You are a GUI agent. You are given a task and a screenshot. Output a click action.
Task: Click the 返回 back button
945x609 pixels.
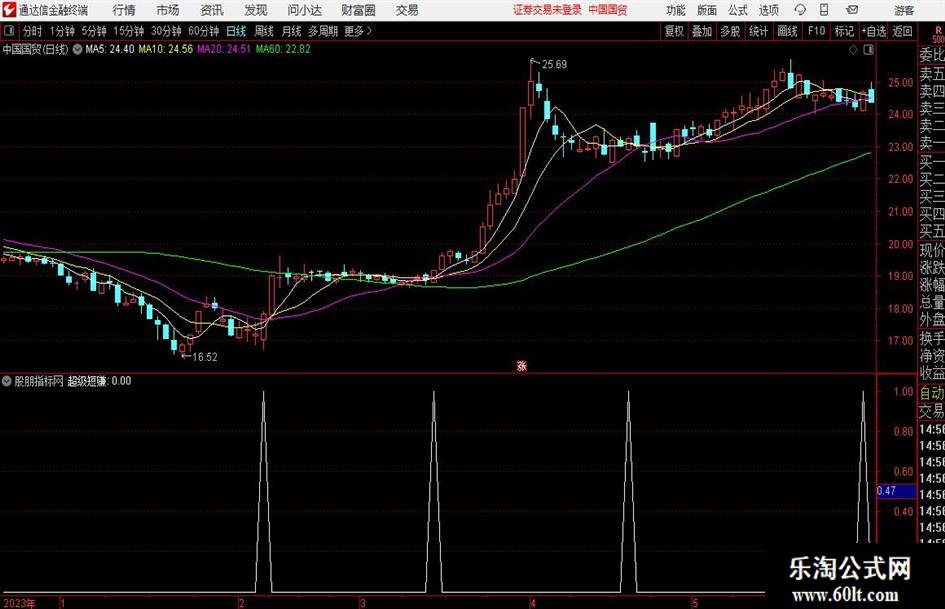click(902, 31)
